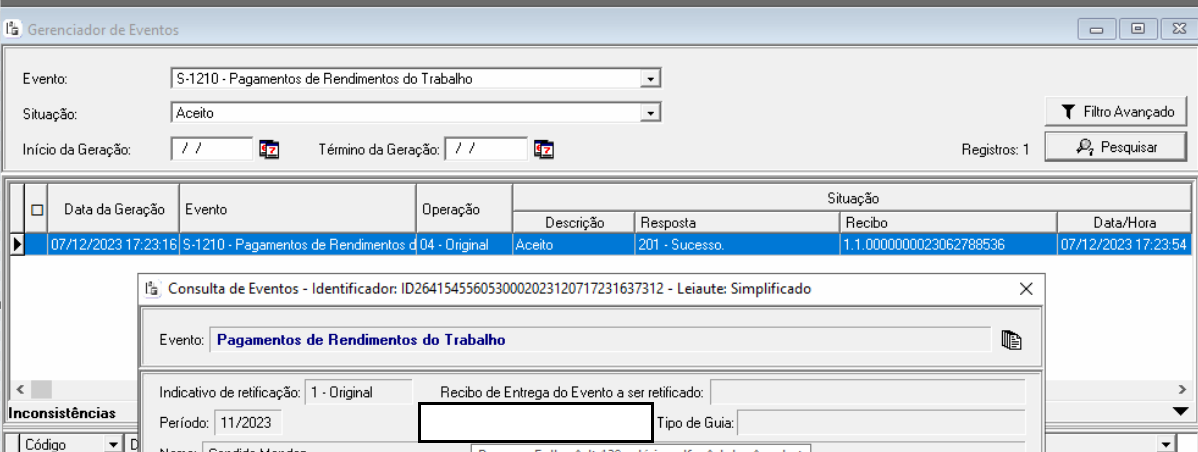Open the Filtro Avançado button
The image size is (1198, 452).
coord(1116,112)
